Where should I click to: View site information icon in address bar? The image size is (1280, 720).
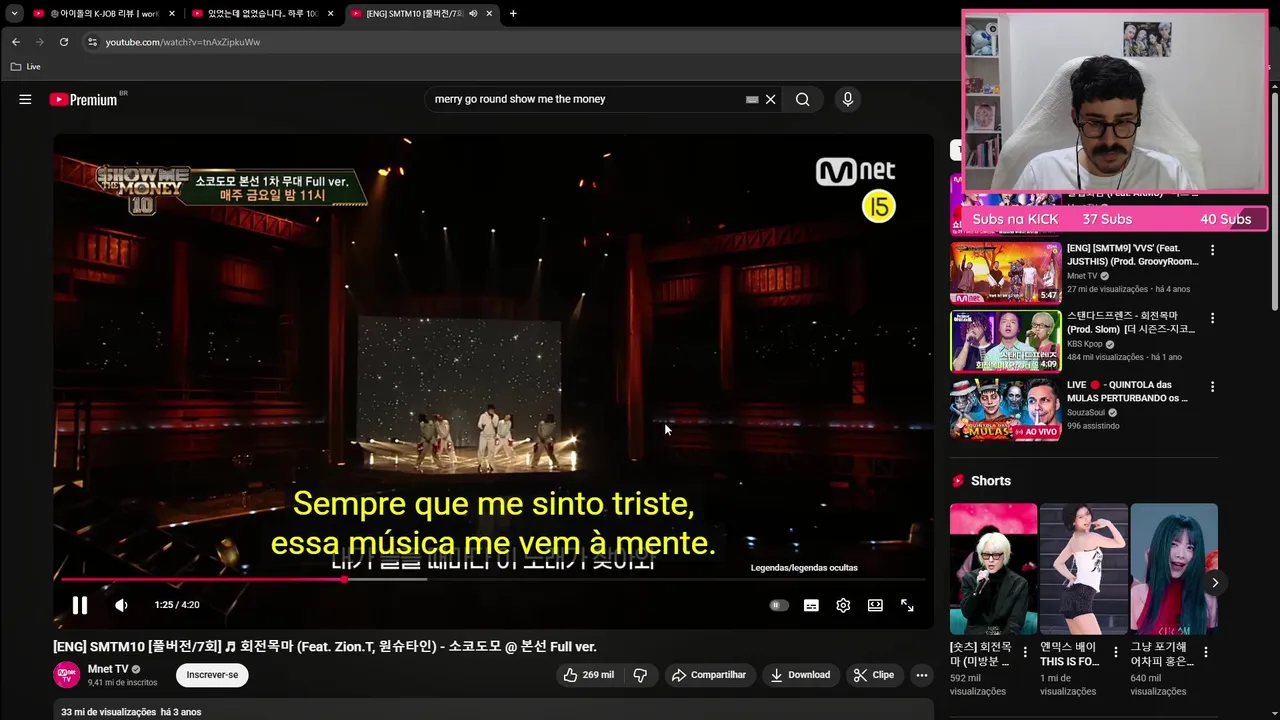coord(92,42)
